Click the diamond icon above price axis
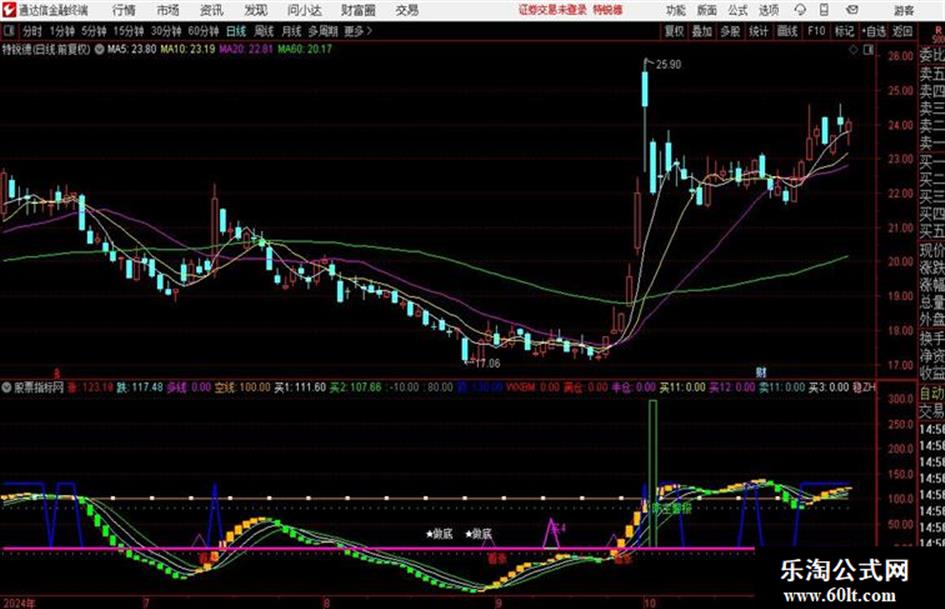This screenshot has height=609, width=945. [853, 51]
